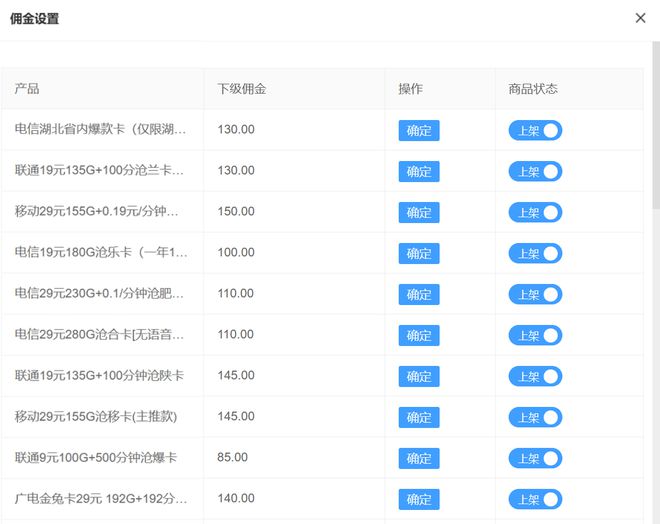Close the 佣金设置 dialog

[x=640, y=18]
